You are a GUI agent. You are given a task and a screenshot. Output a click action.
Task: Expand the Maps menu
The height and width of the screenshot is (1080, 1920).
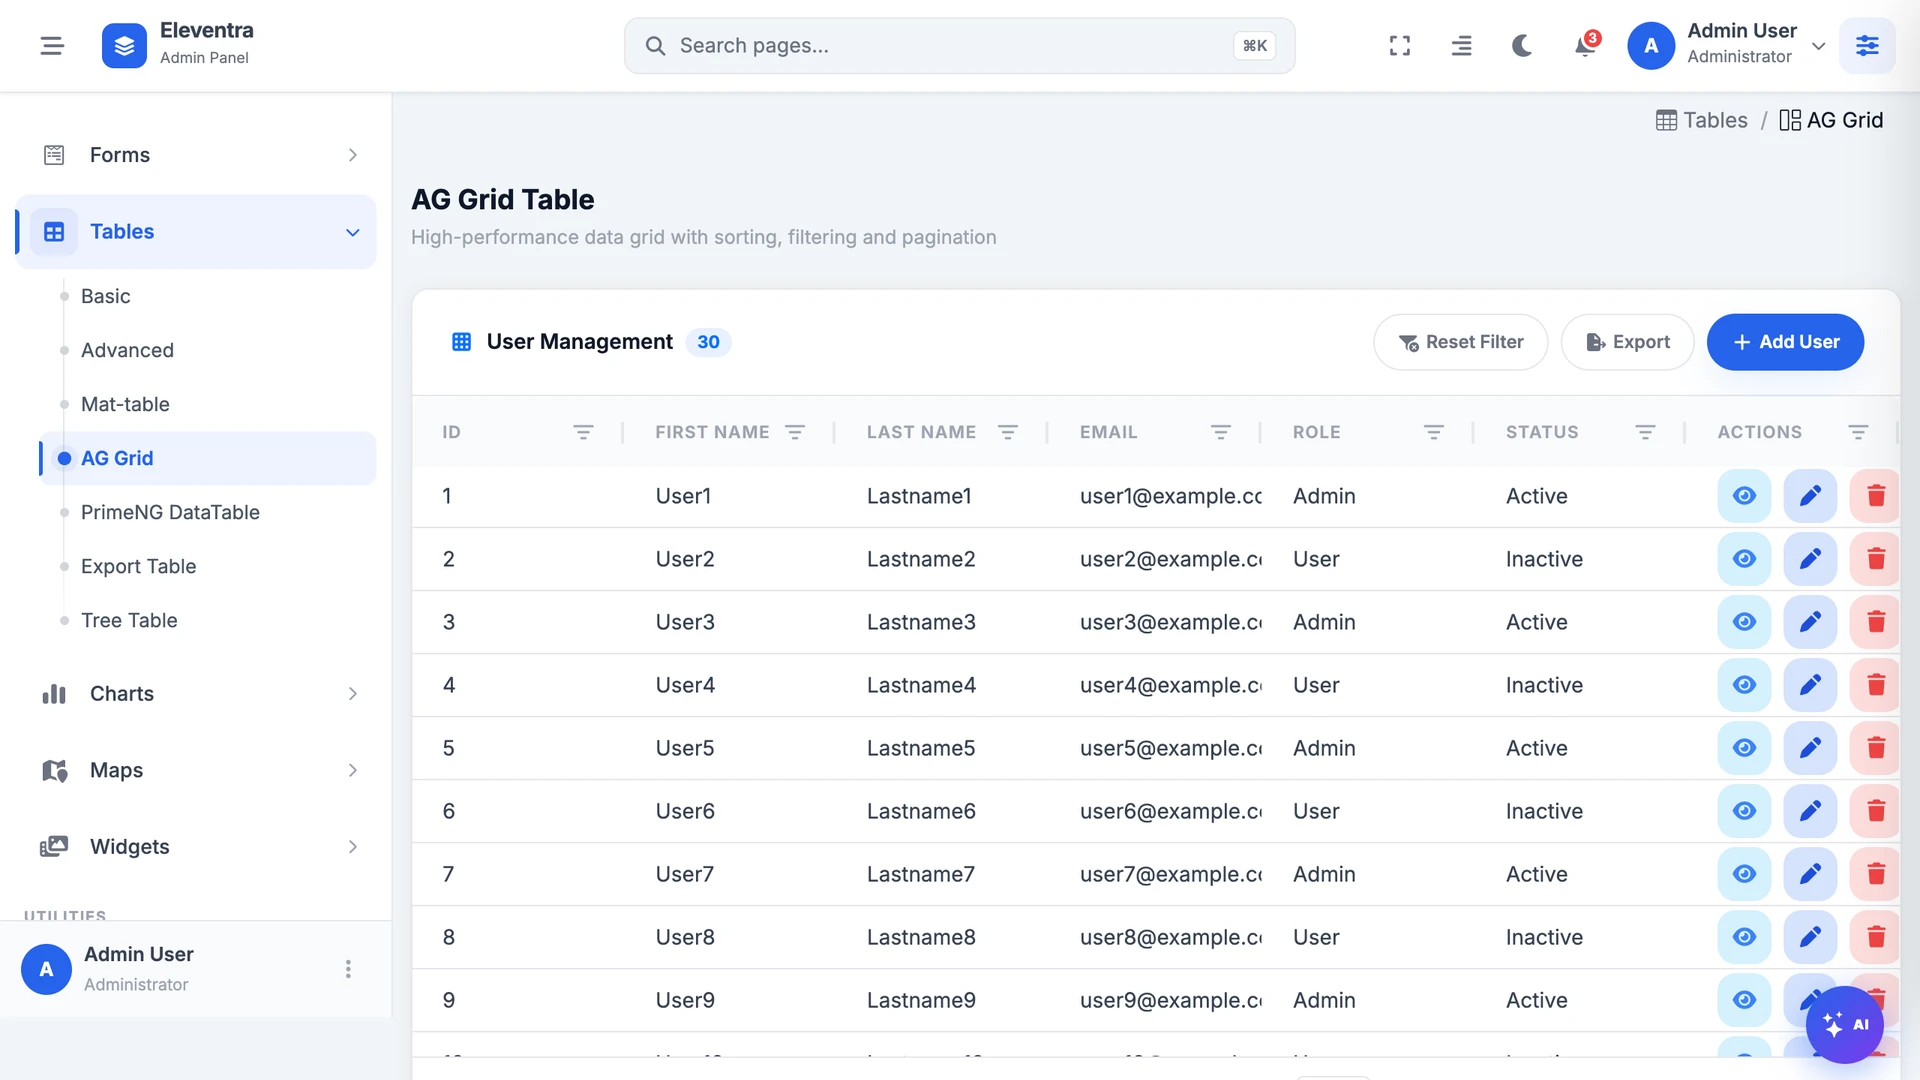[196, 770]
